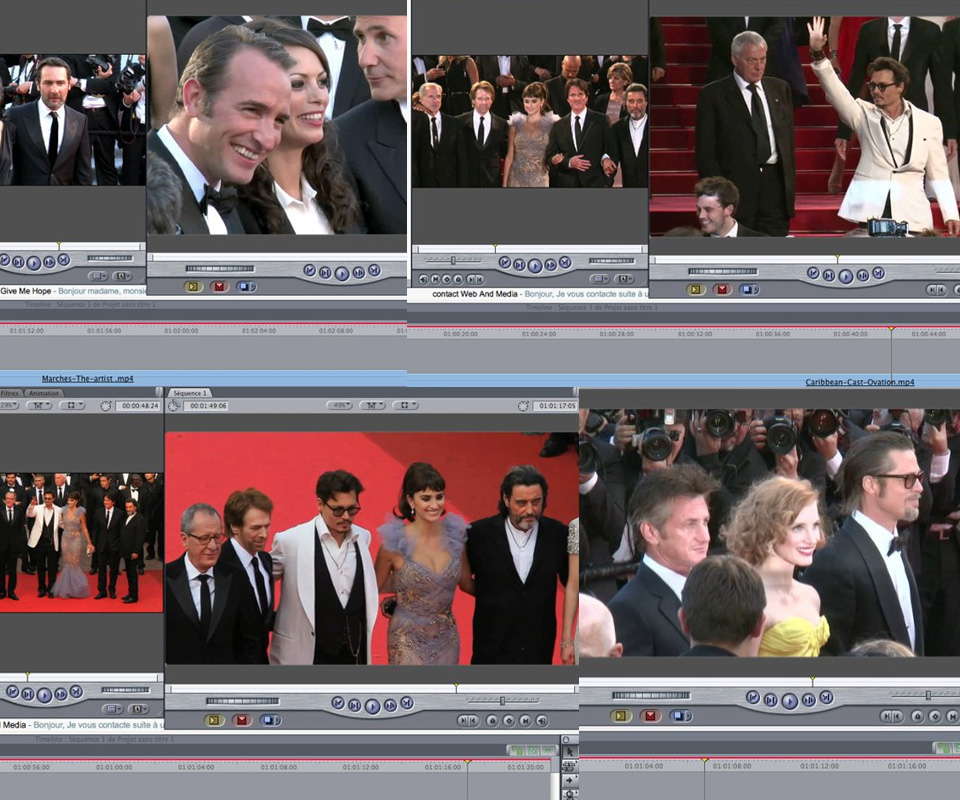Select the Séquence 1 tab
Viewport: 960px width, 800px height.
(190, 393)
